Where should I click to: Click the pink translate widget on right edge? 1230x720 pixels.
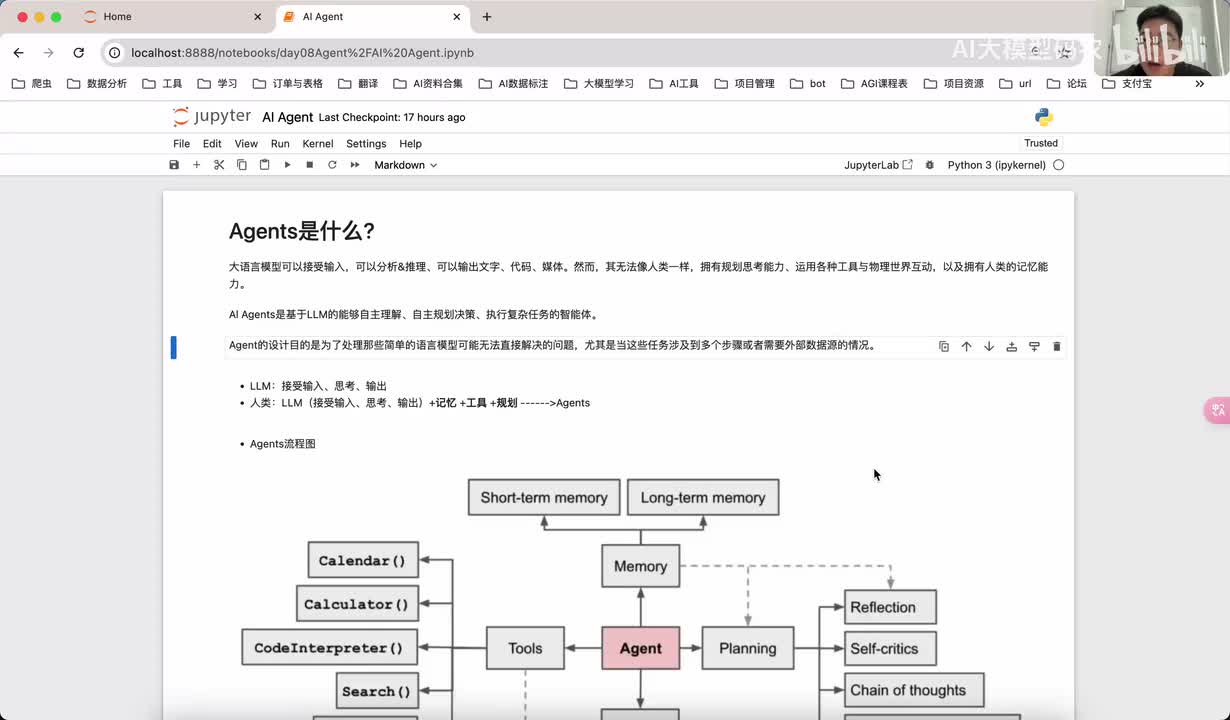pos(1217,410)
